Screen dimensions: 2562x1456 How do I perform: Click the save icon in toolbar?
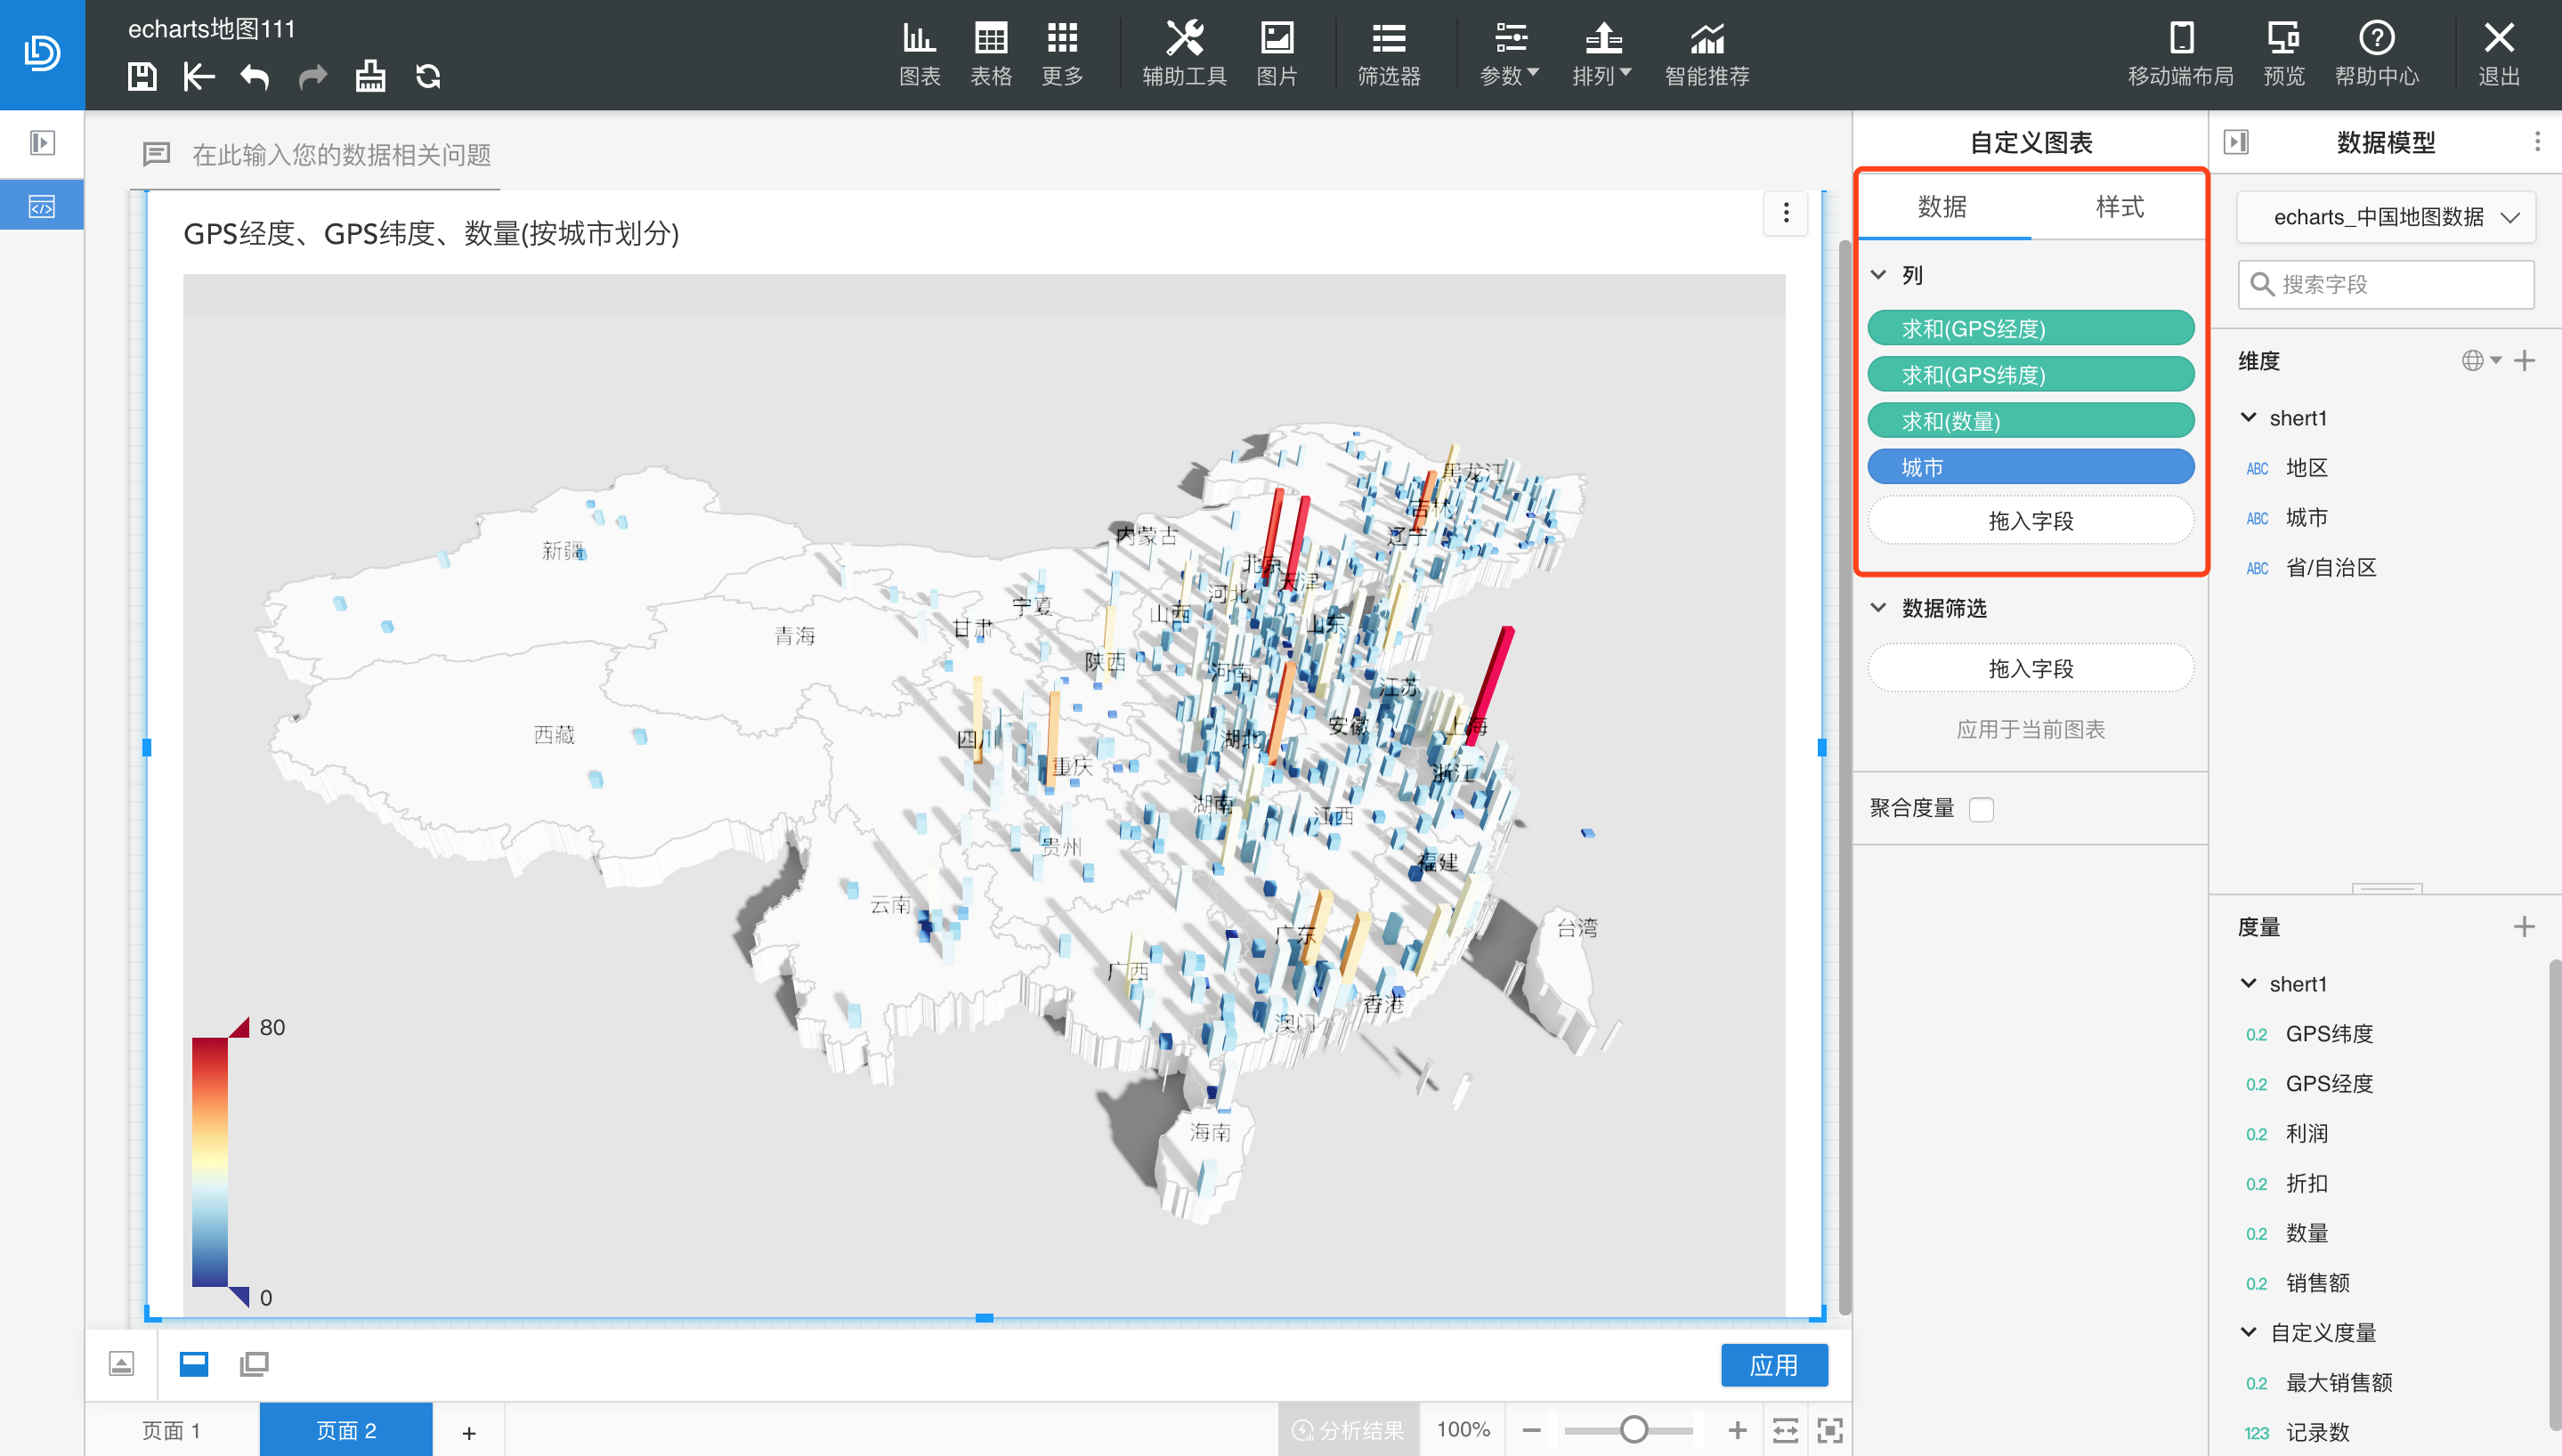tap(142, 76)
